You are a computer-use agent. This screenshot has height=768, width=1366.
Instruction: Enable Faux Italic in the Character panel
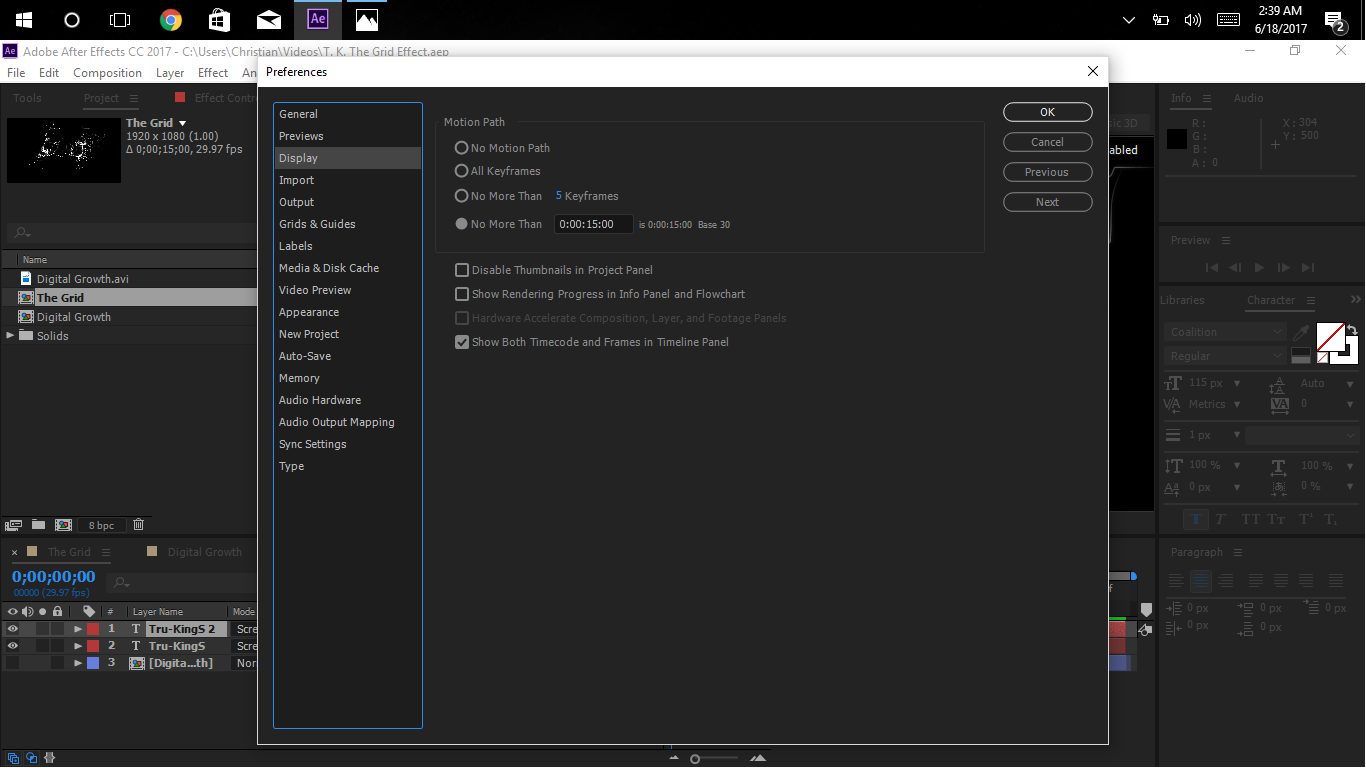click(1221, 519)
